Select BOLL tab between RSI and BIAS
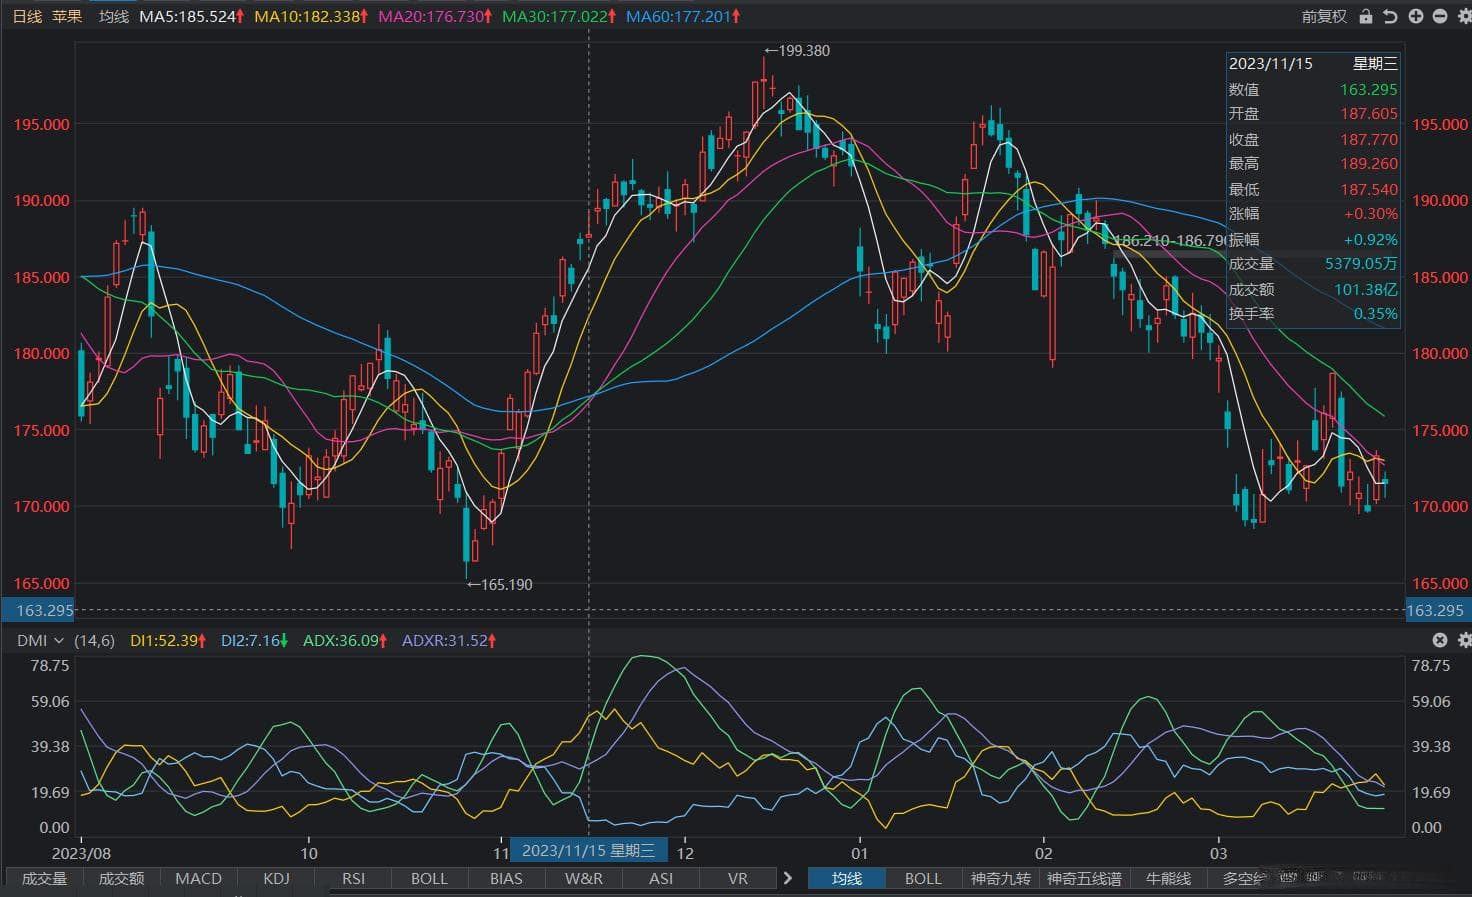 click(x=429, y=878)
